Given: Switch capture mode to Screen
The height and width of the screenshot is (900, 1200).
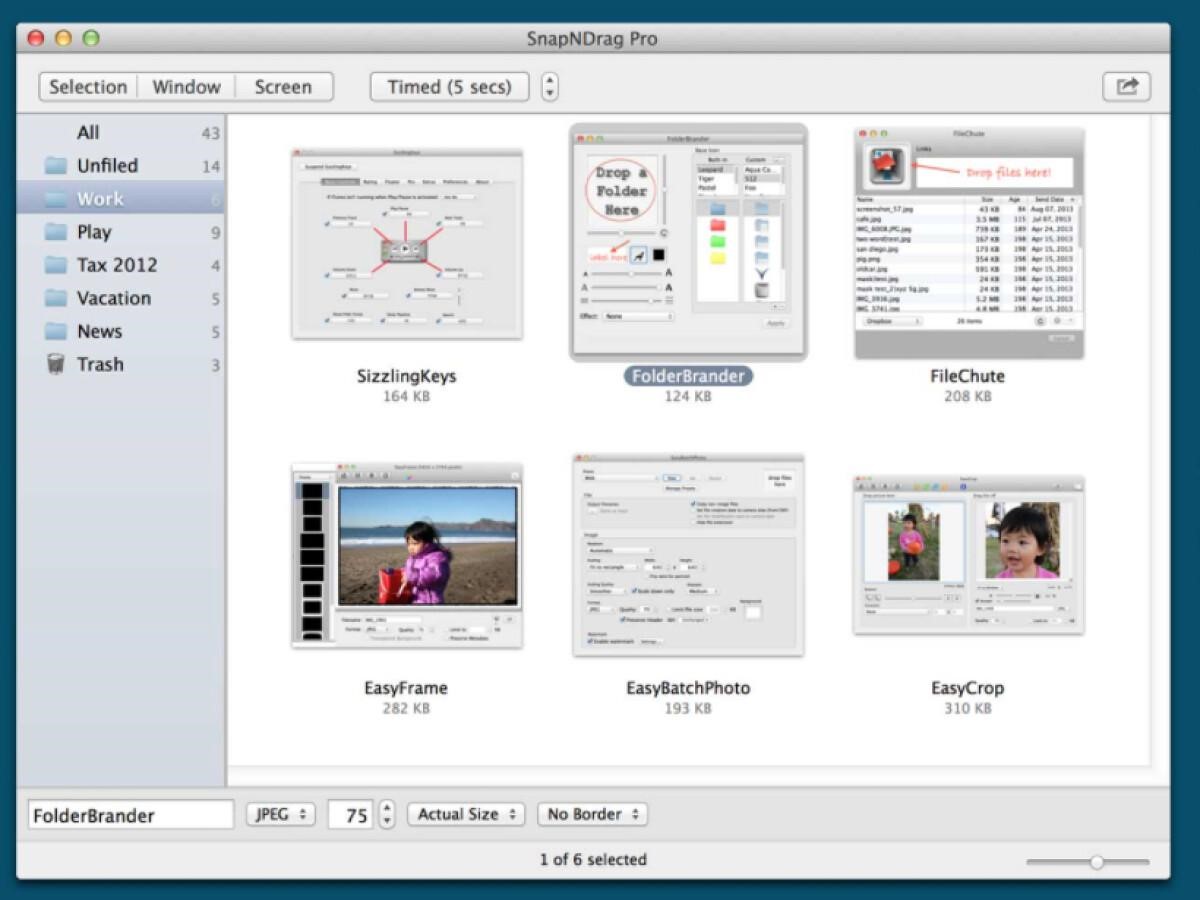Looking at the screenshot, I should pos(283,87).
